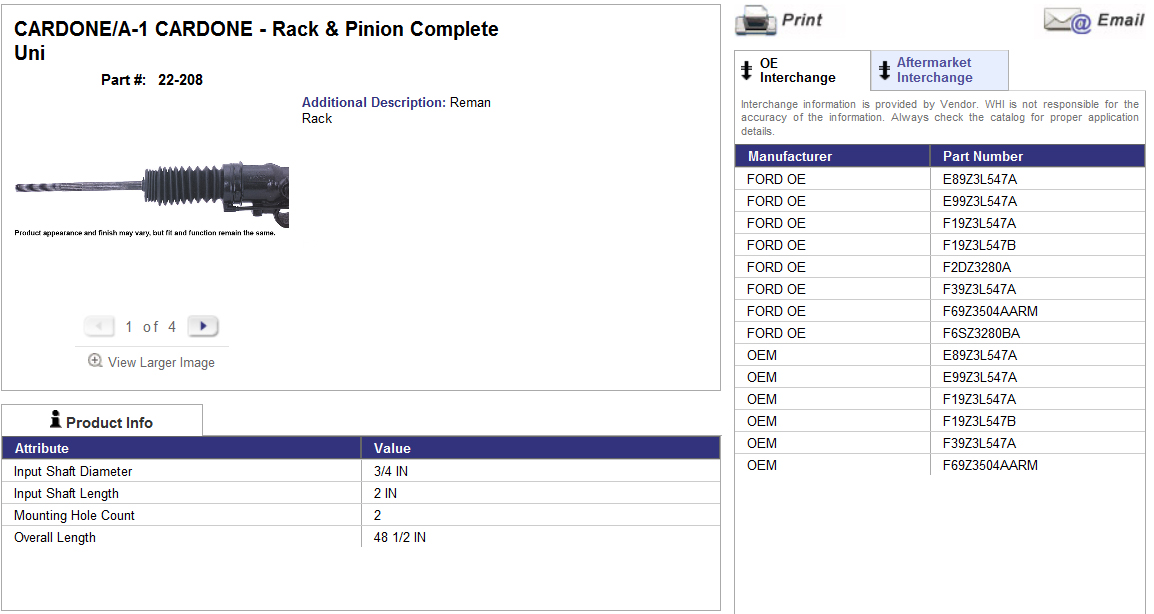This screenshot has height=614, width=1154.
Task: Click the Manufacturer column header
Action: (790, 156)
